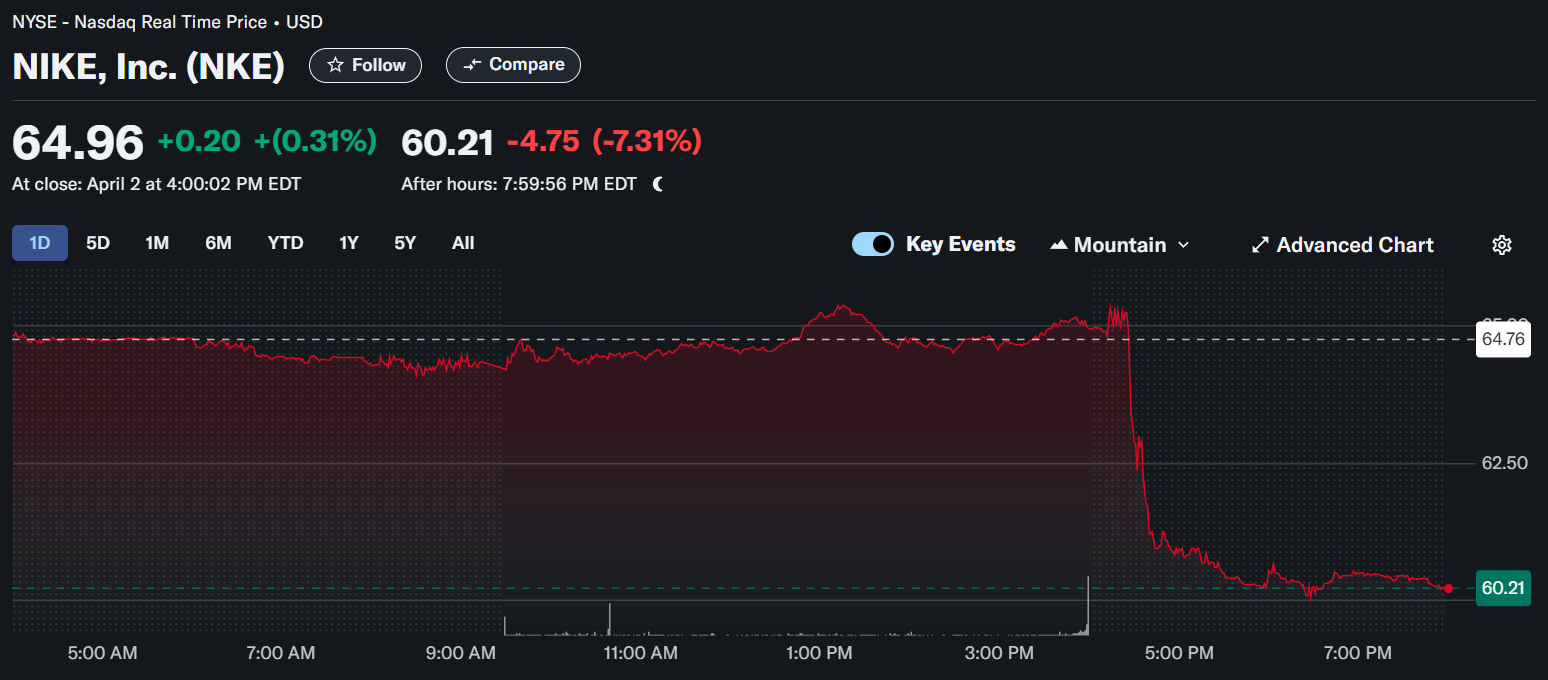Image resolution: width=1548 pixels, height=680 pixels.
Task: Click the compare arrows icon
Action: coord(473,65)
